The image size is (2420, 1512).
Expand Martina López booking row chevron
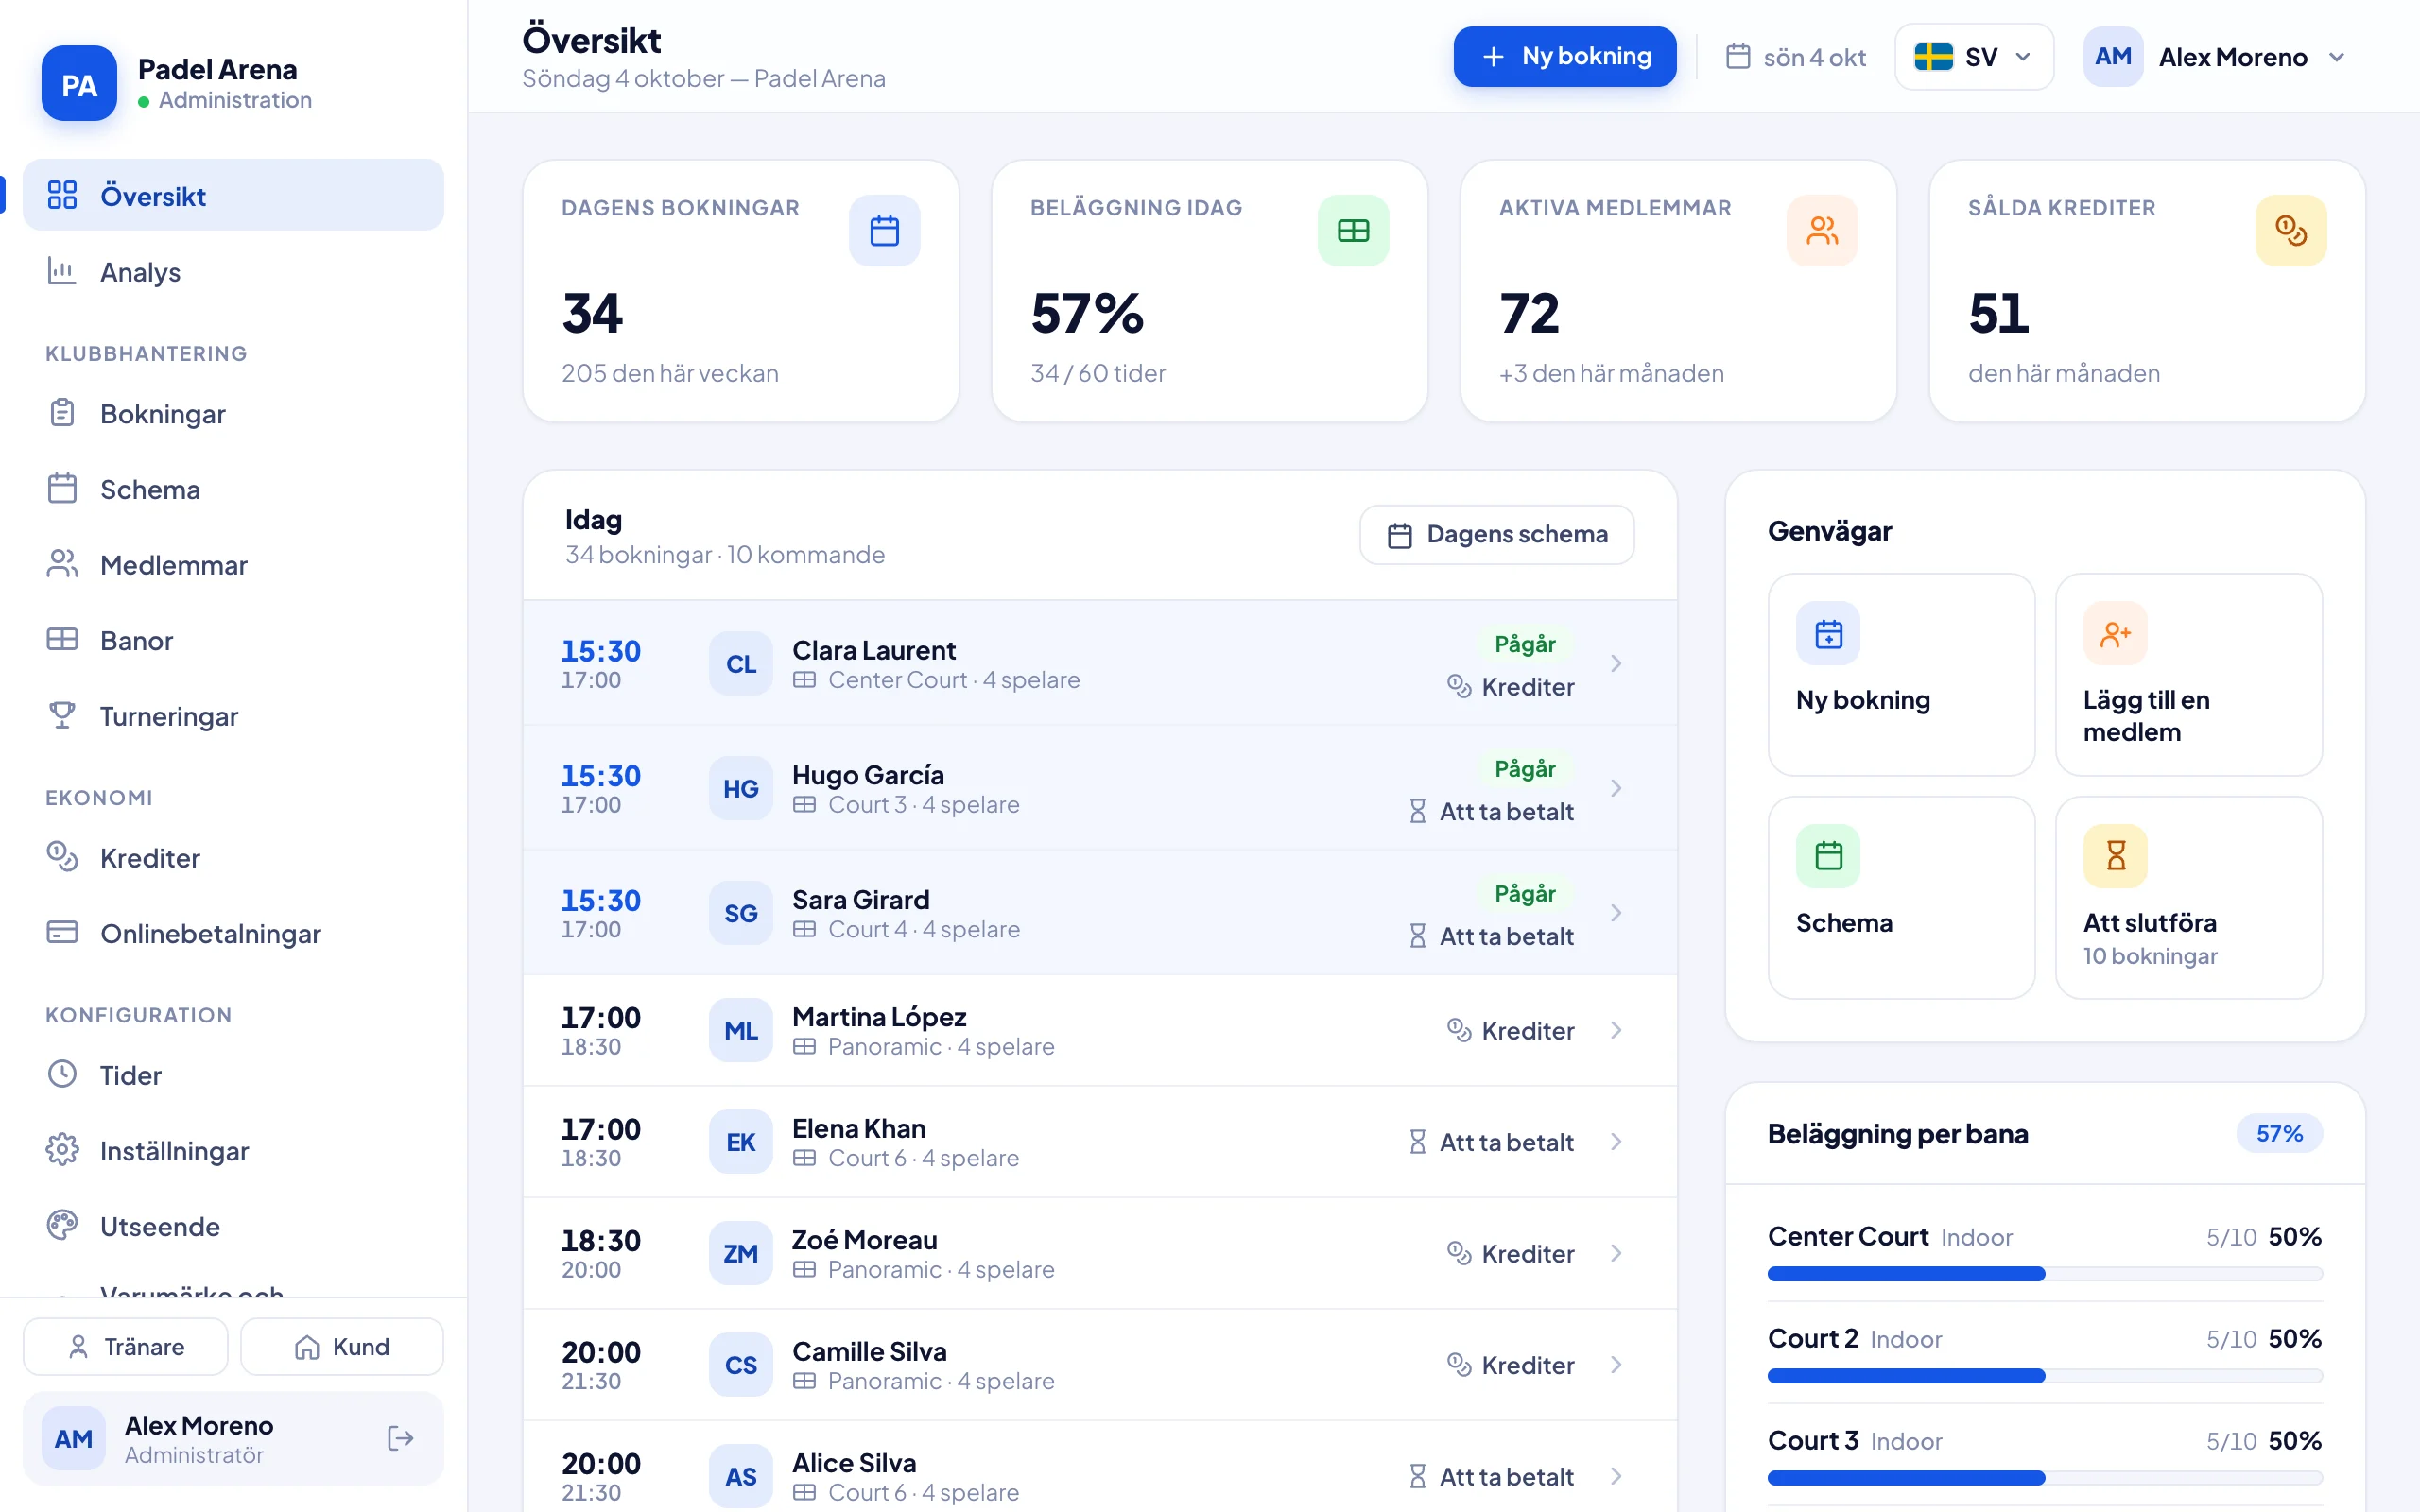point(1616,1031)
